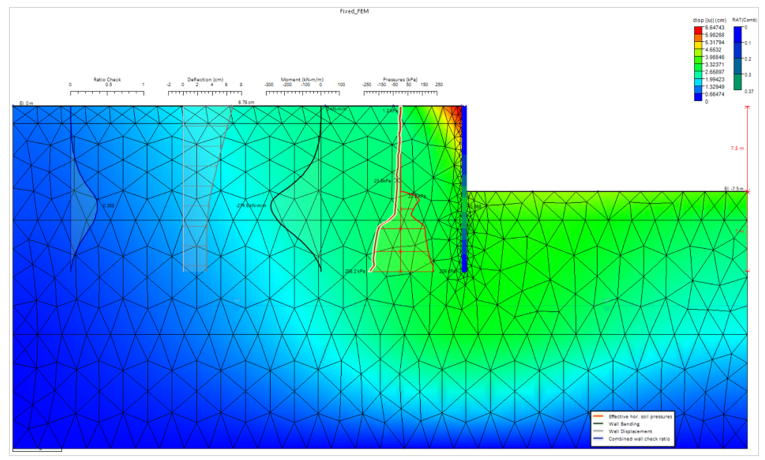Screen dimensions: 765x460
Task: Click 'Wall Displacement' legend entry
Action: (x=630, y=431)
